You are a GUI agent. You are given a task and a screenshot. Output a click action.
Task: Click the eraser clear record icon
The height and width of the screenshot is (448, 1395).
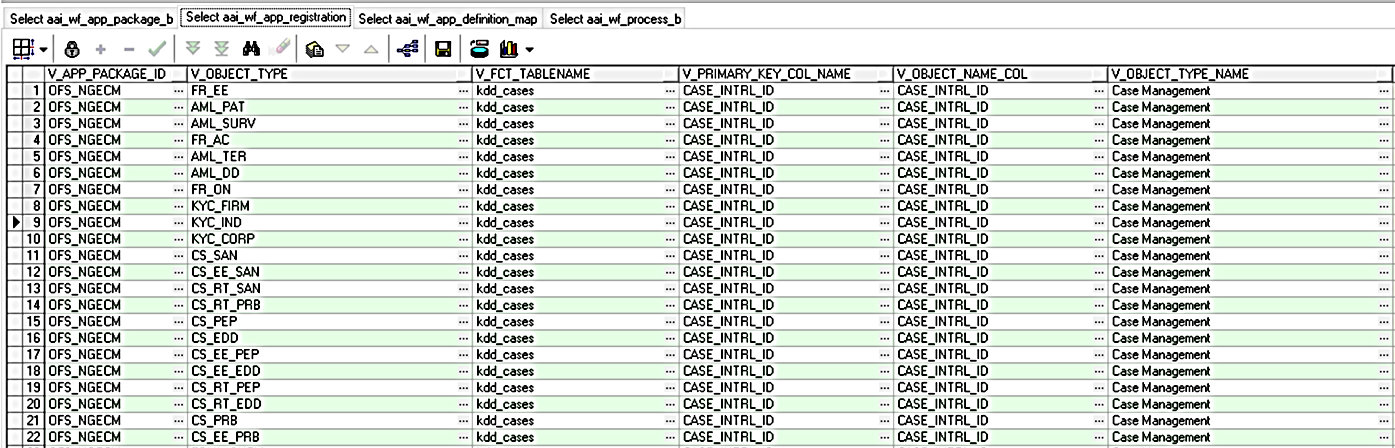(281, 48)
